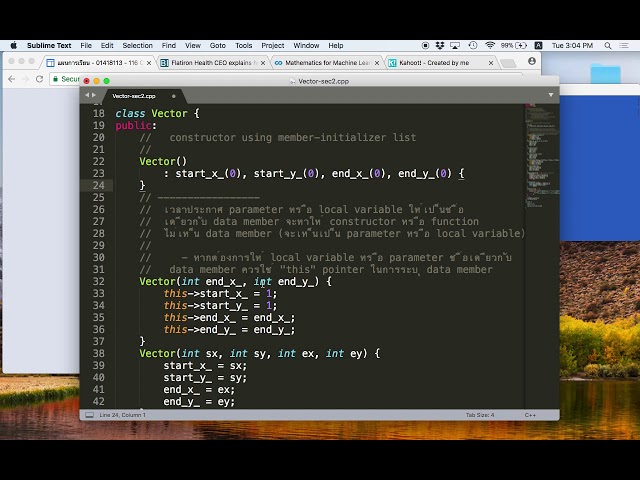Click Chrome's back arrow

tap(12, 79)
